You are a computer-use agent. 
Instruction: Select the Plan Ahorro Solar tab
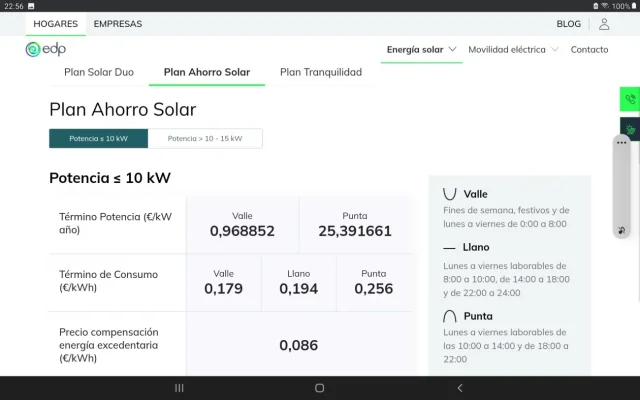(207, 72)
